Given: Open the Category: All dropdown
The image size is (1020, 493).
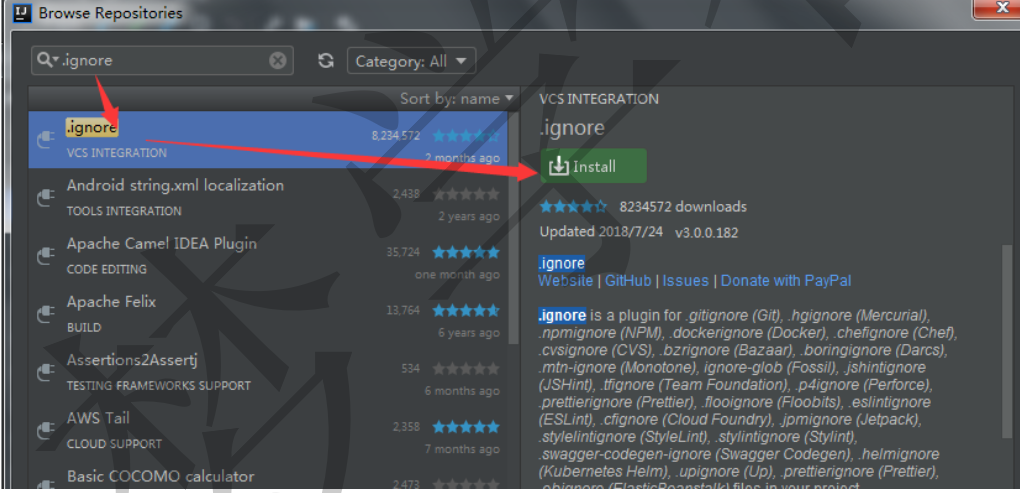Looking at the screenshot, I should (411, 61).
